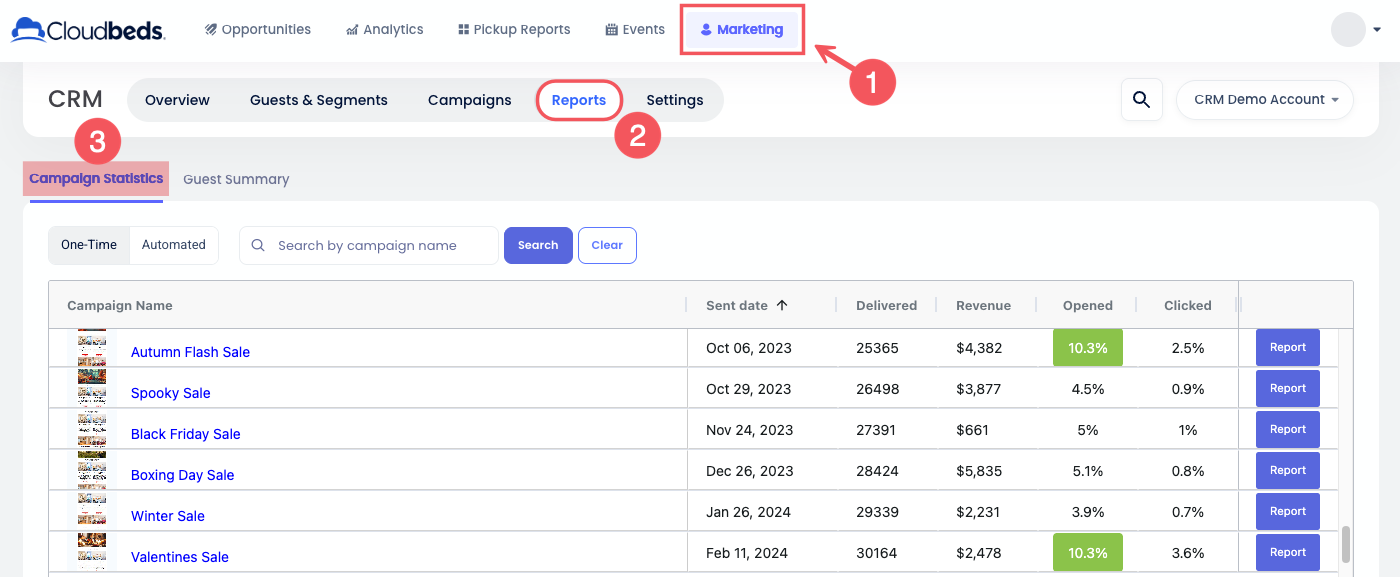Open the Autumn Flash Sale campaign
Image resolution: width=1400 pixels, height=577 pixels.
pos(190,352)
